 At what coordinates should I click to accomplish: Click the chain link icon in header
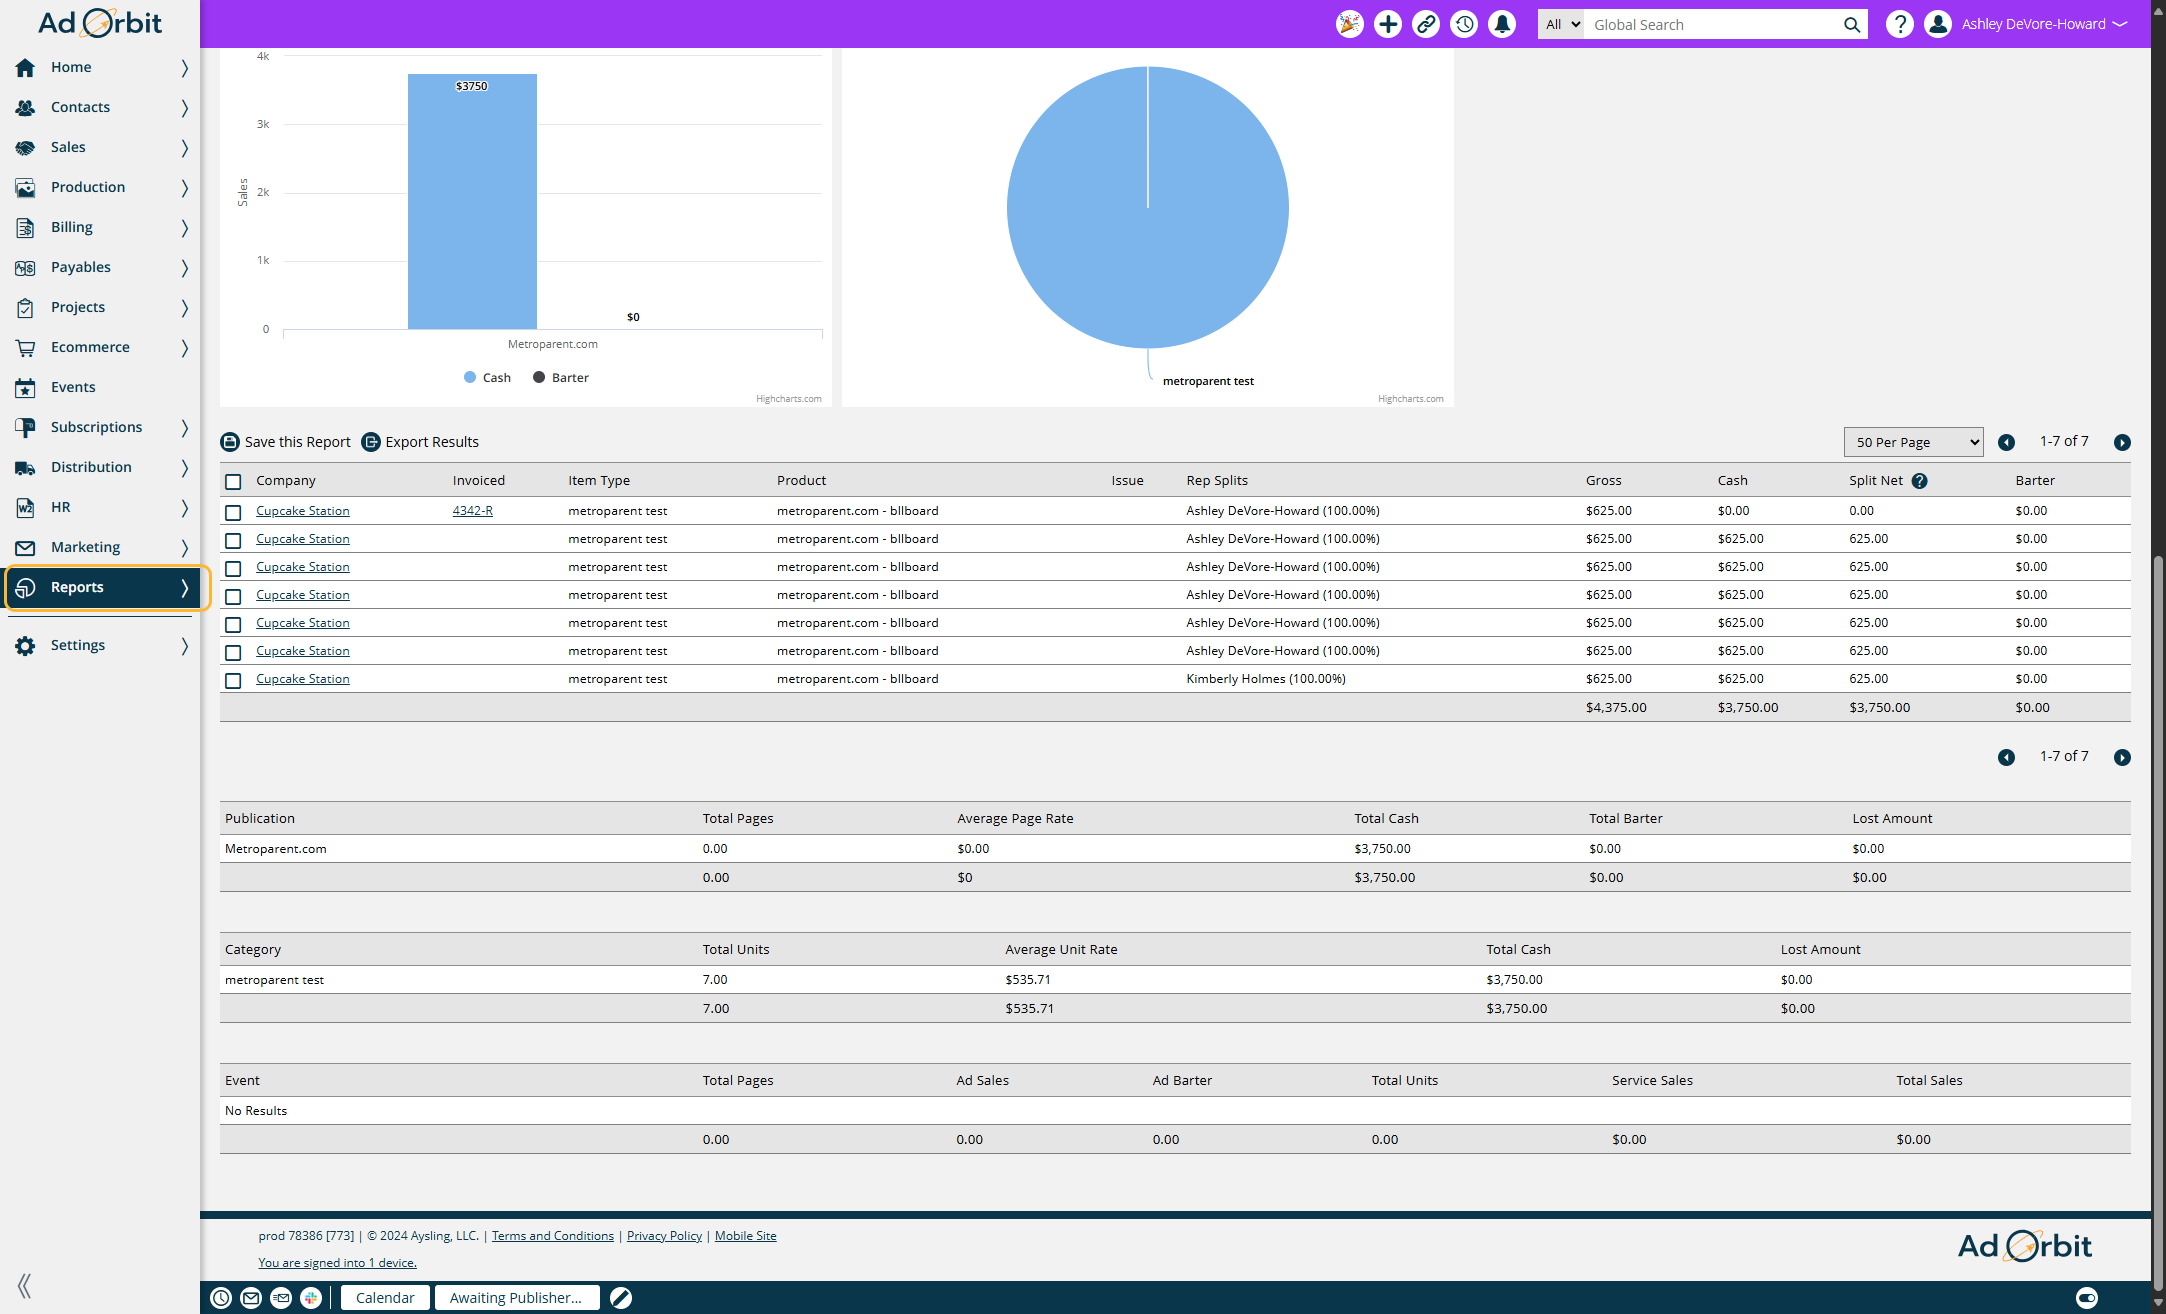(x=1426, y=24)
